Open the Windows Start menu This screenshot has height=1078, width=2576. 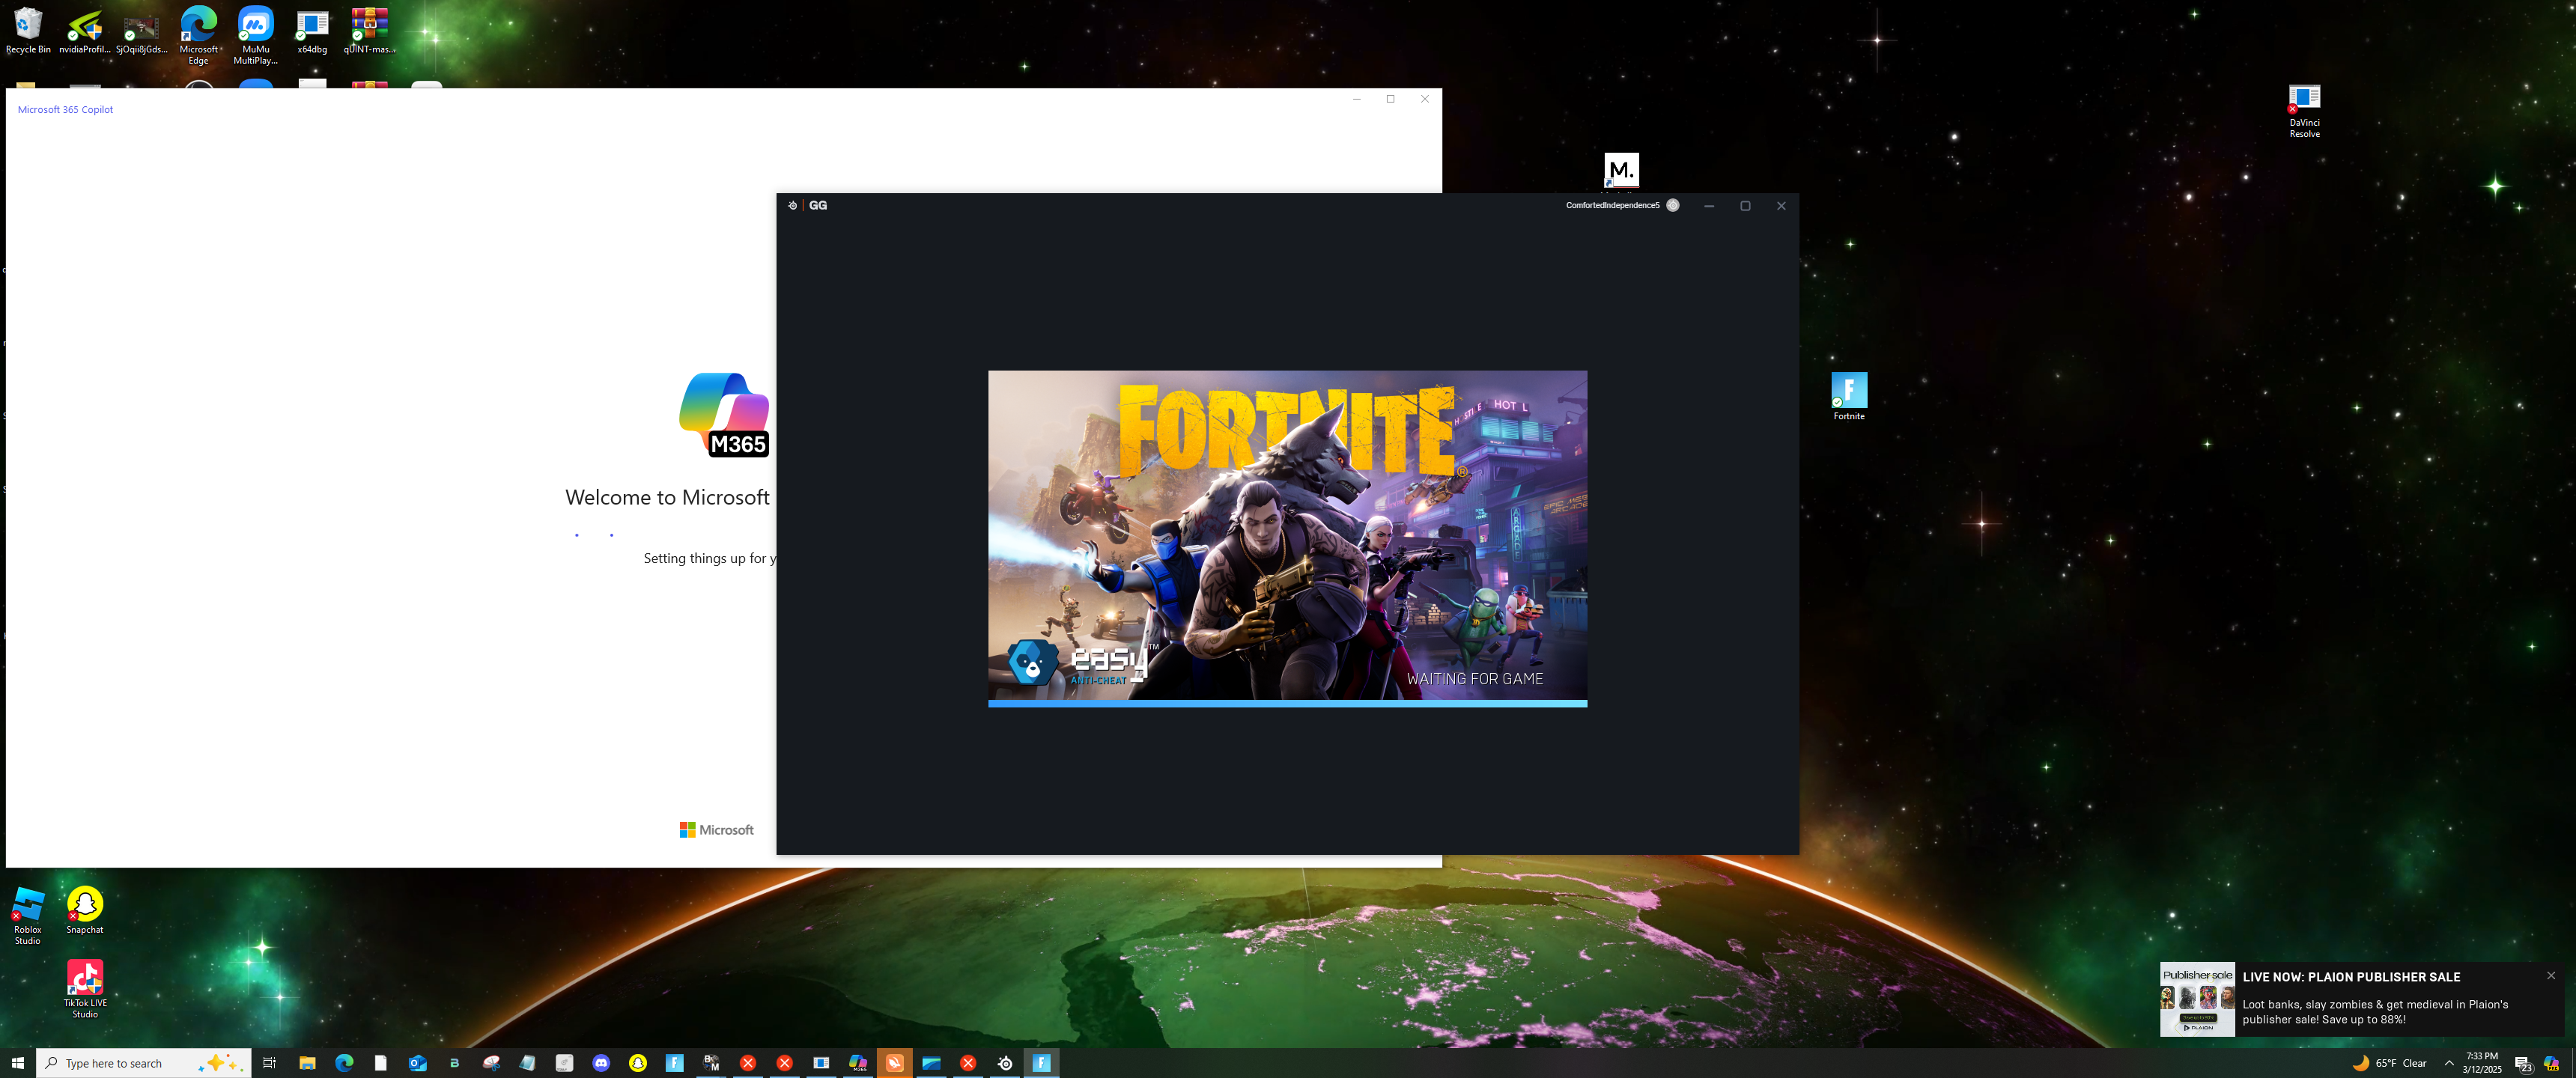pyautogui.click(x=17, y=1063)
